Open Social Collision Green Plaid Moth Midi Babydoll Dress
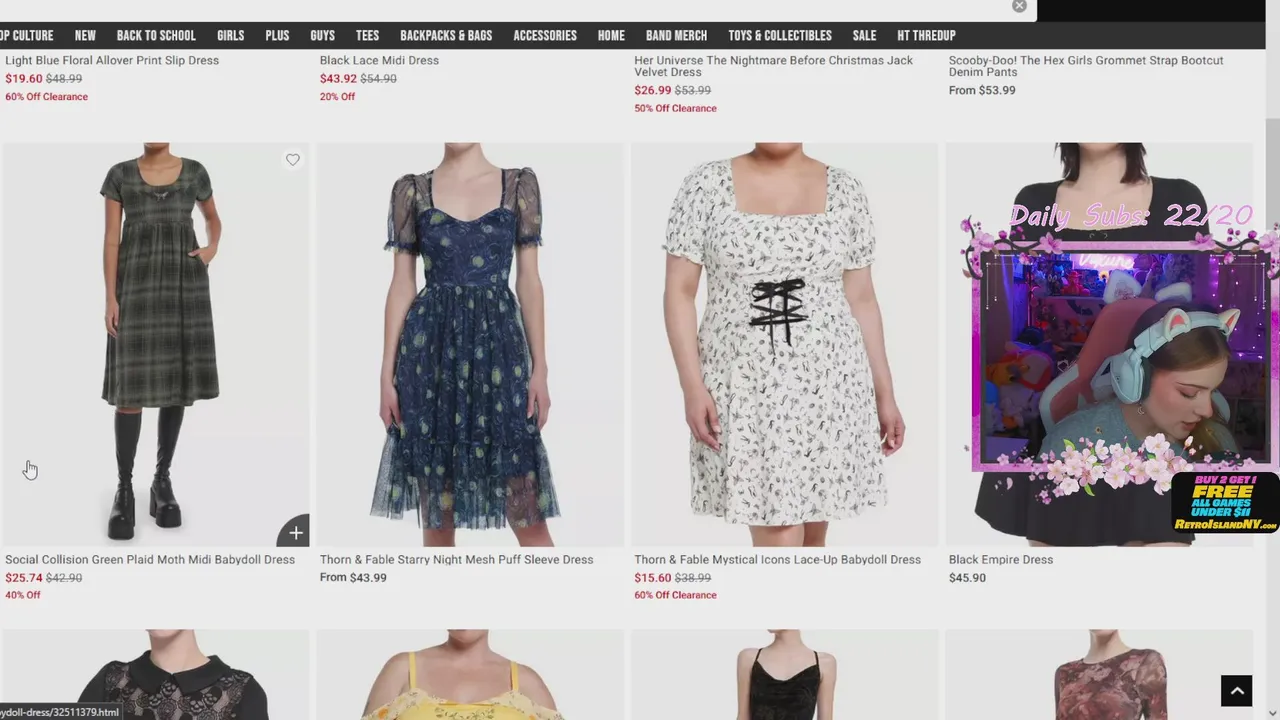Screen dimensions: 1280x720 tap(150, 560)
